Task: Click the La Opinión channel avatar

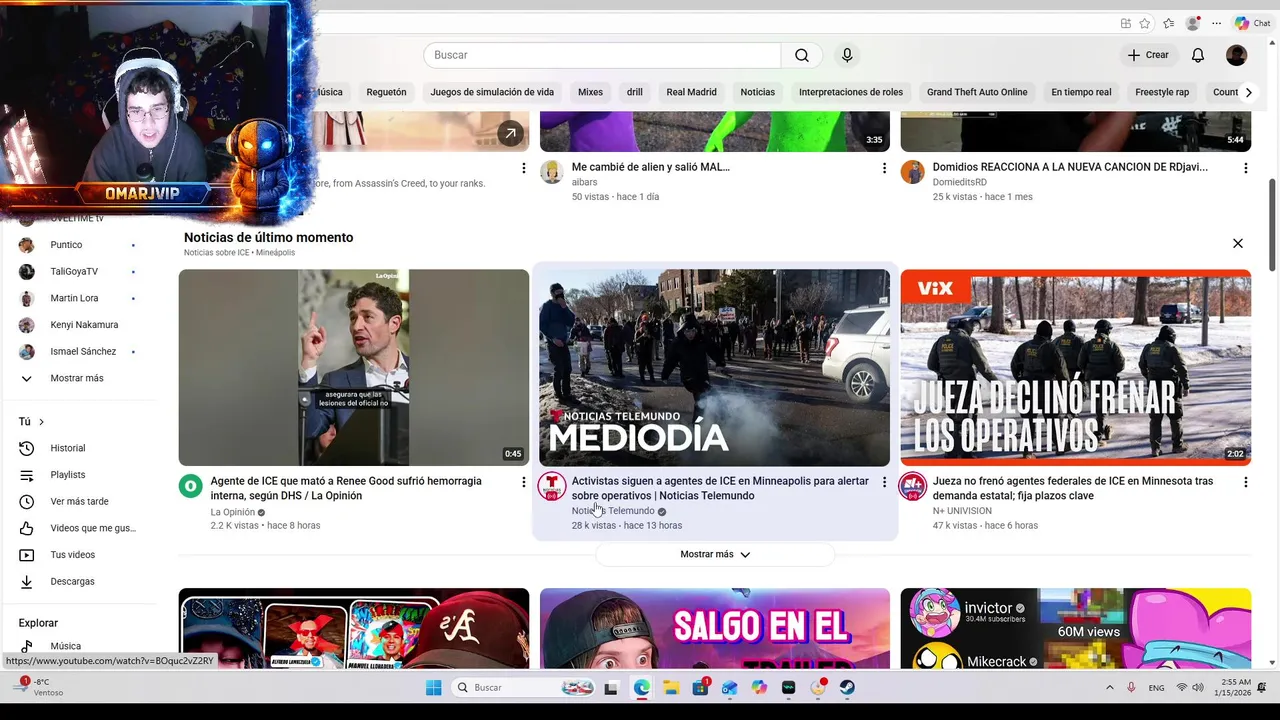Action: pos(190,487)
